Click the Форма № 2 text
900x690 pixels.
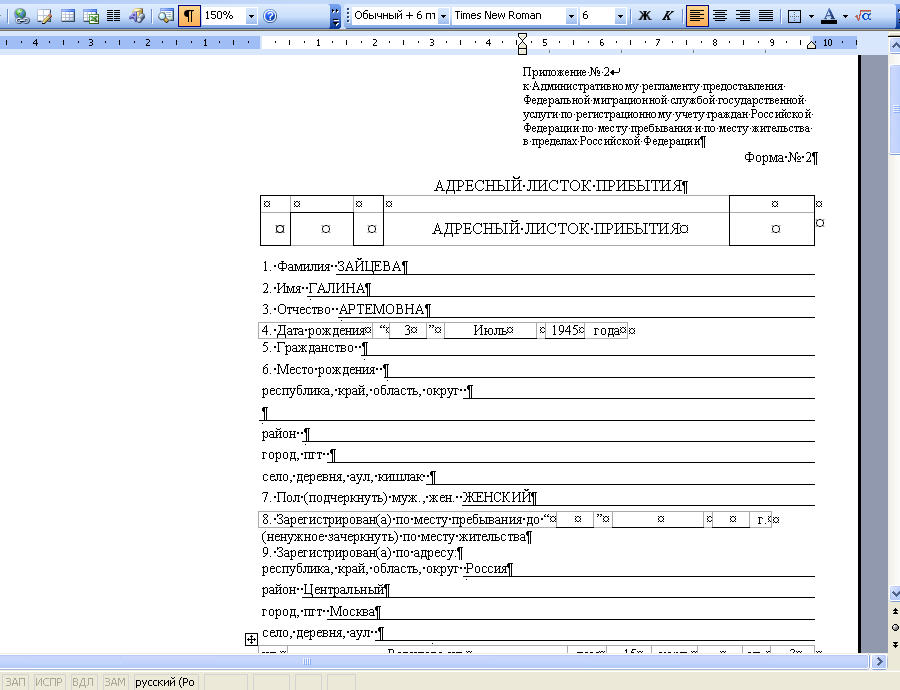pyautogui.click(x=778, y=157)
